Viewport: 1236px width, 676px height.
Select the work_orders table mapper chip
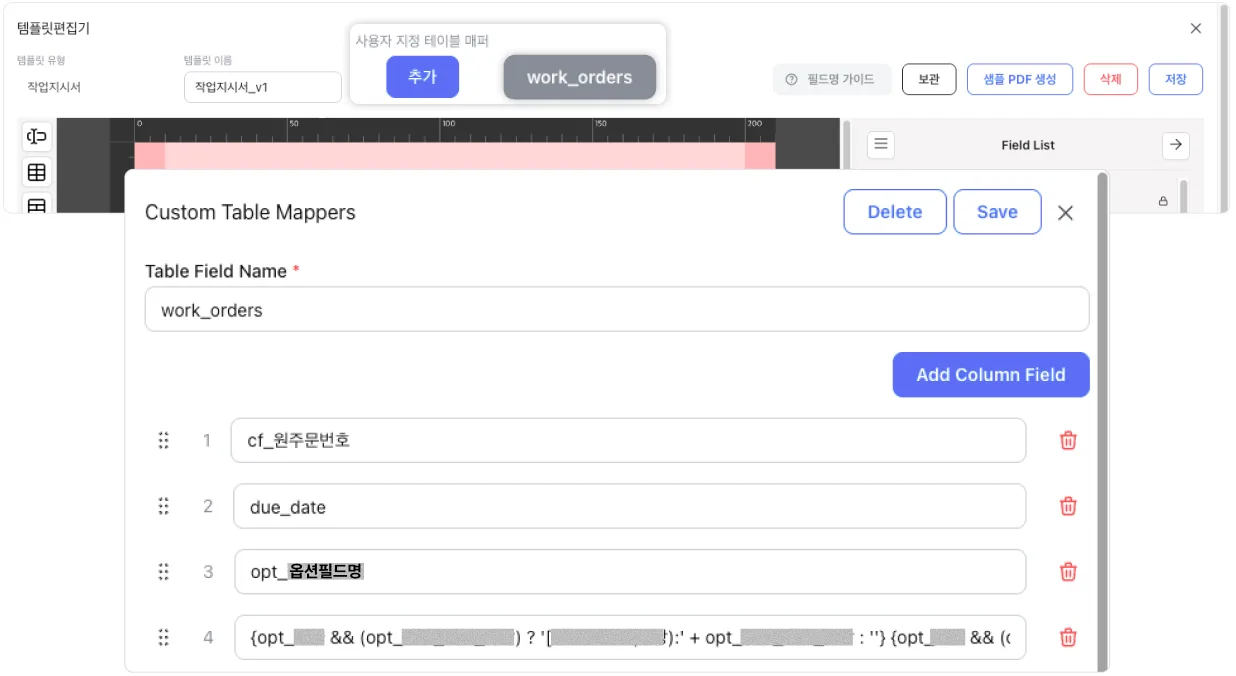579,77
